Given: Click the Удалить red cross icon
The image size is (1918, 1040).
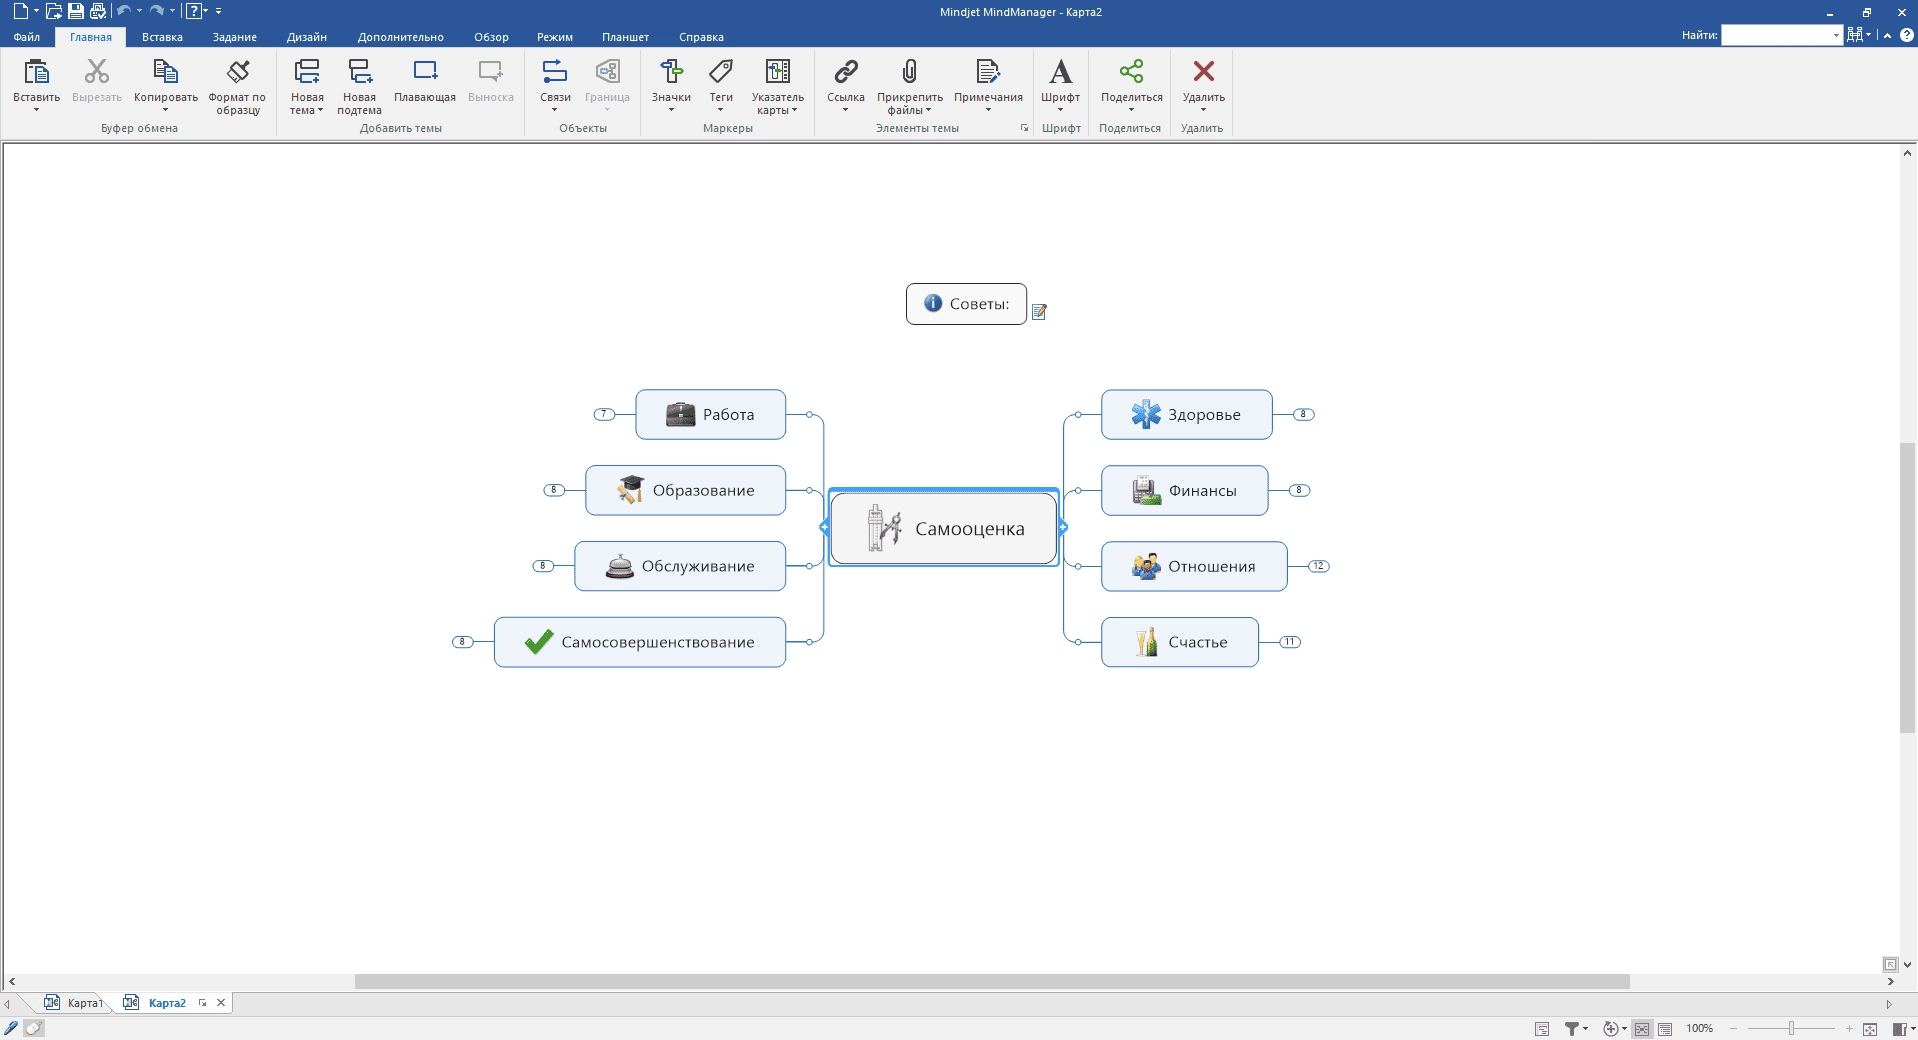Looking at the screenshot, I should (1204, 71).
